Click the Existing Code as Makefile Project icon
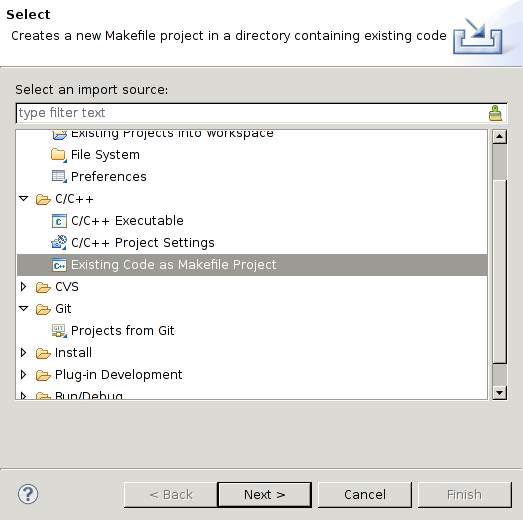523x520 pixels. point(59,265)
